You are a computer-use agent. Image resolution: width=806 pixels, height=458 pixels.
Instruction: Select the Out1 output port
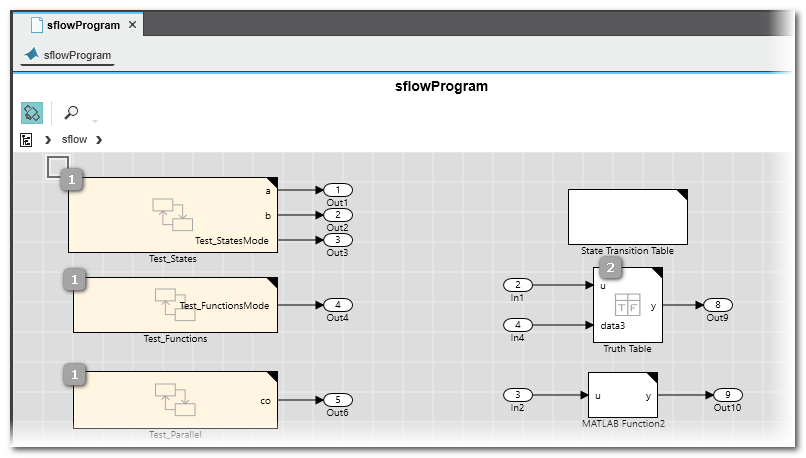(337, 189)
